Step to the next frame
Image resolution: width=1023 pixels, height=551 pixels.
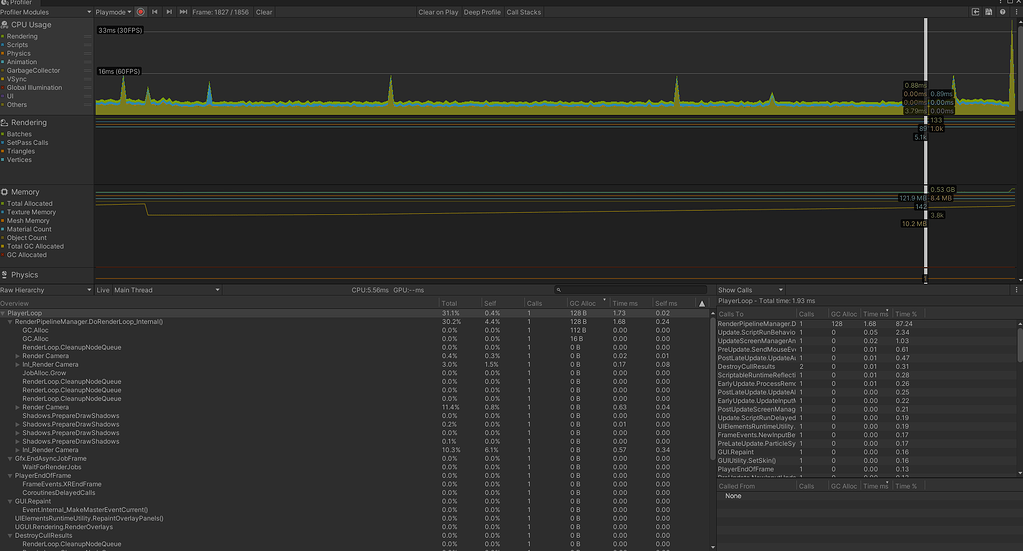[x=169, y=12]
